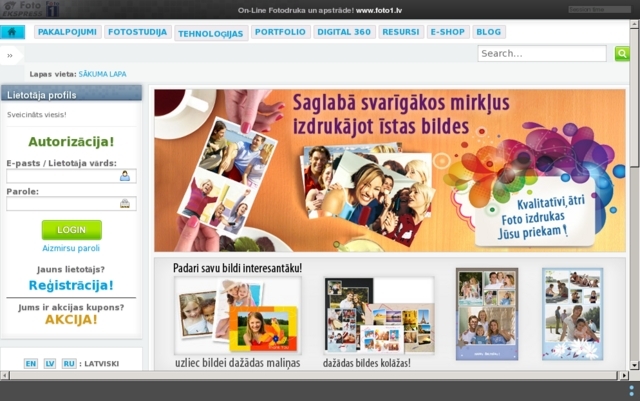This screenshot has width=640, height=401.
Task: Click the Parole password field
Action: point(71,203)
